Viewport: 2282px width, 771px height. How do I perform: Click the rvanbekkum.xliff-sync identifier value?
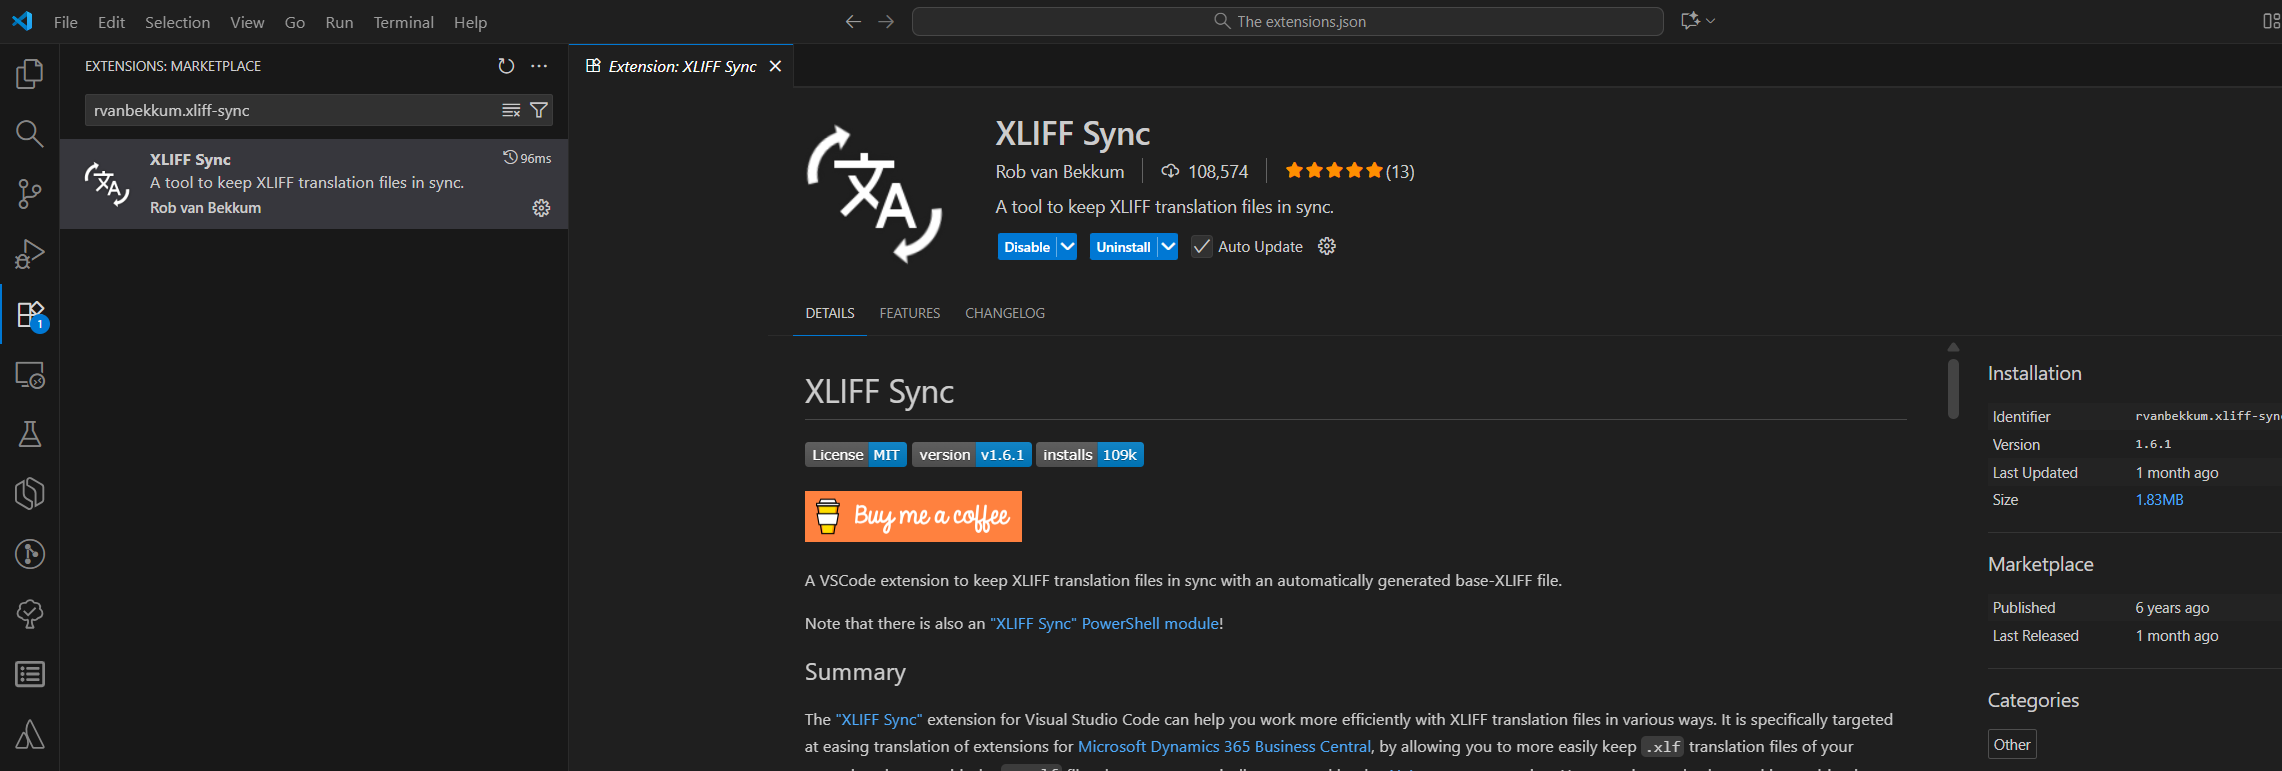pos(2208,416)
